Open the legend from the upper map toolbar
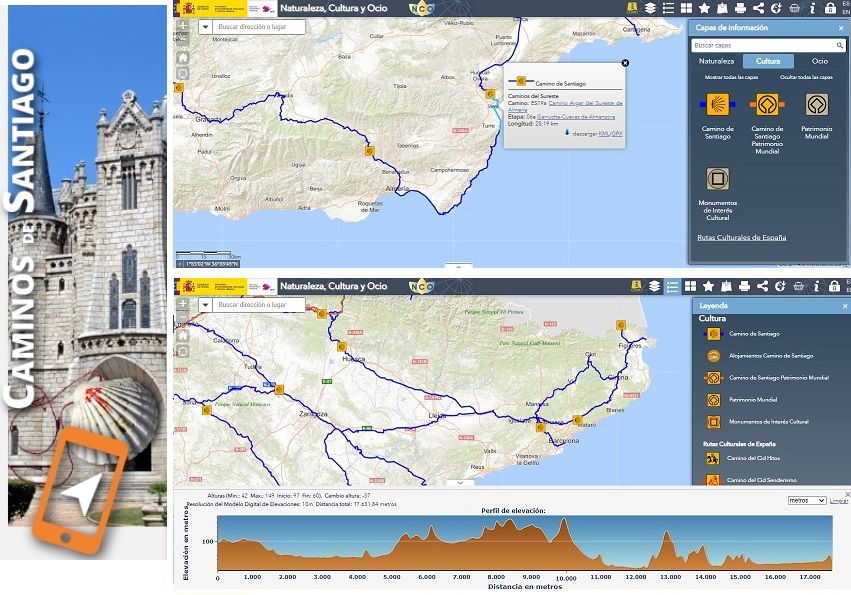 tap(668, 8)
